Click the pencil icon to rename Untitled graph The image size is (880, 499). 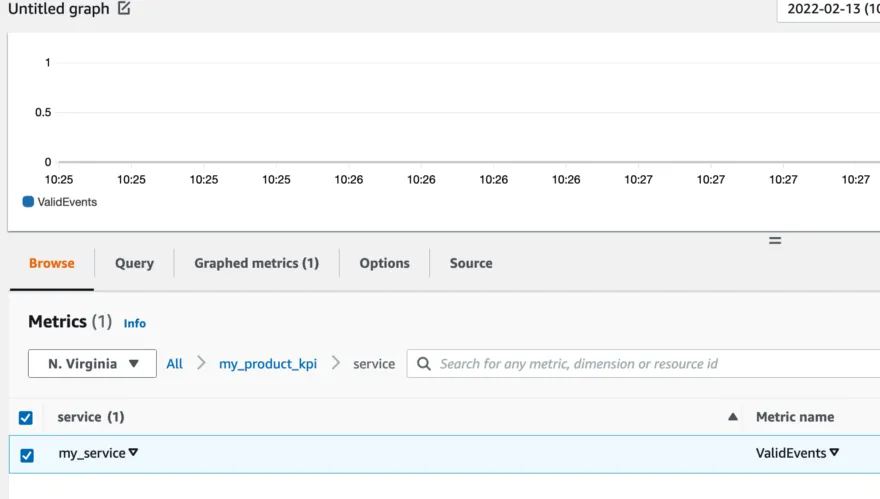(124, 9)
